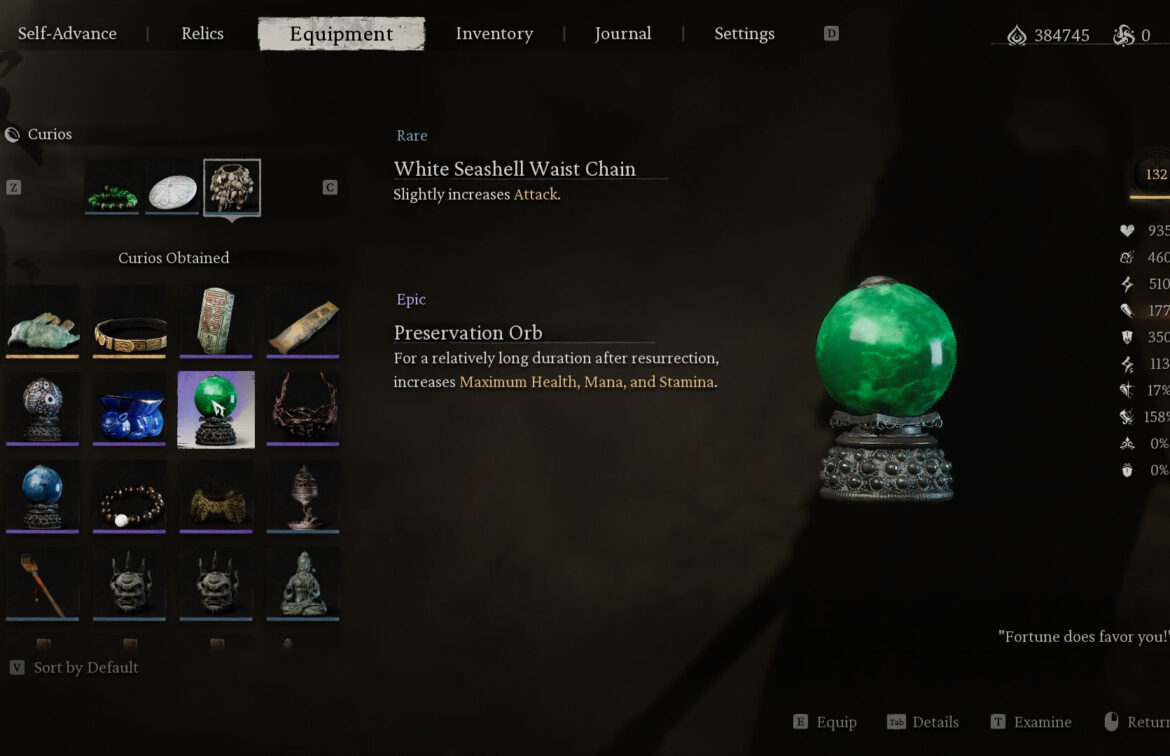
Task: Select the Preservation Orb green sphere
Action: click(216, 410)
